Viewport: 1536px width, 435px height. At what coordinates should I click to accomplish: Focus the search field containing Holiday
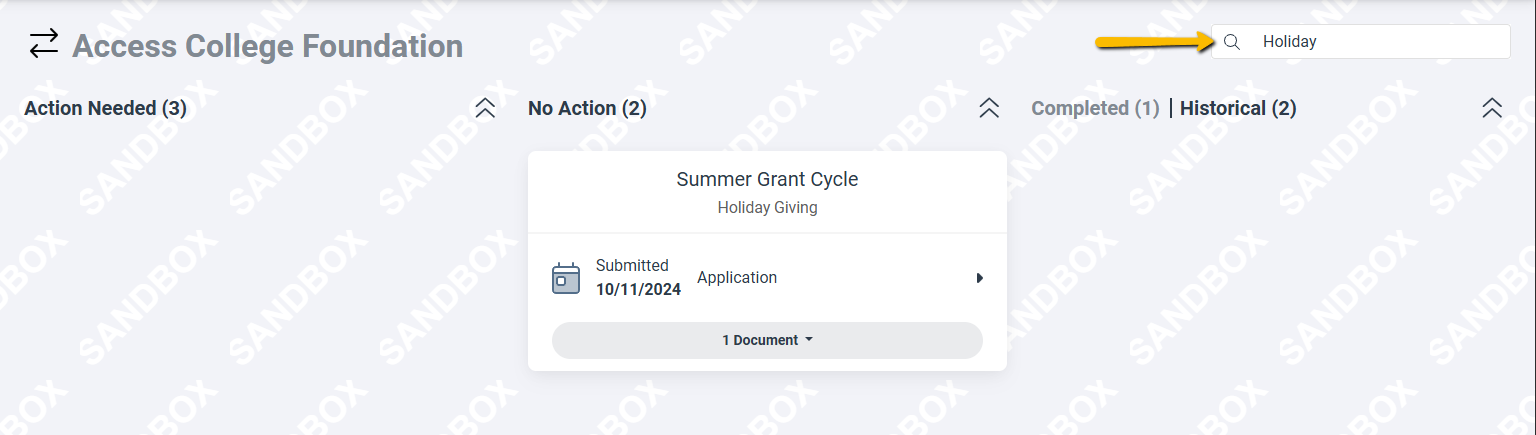pos(1361,42)
